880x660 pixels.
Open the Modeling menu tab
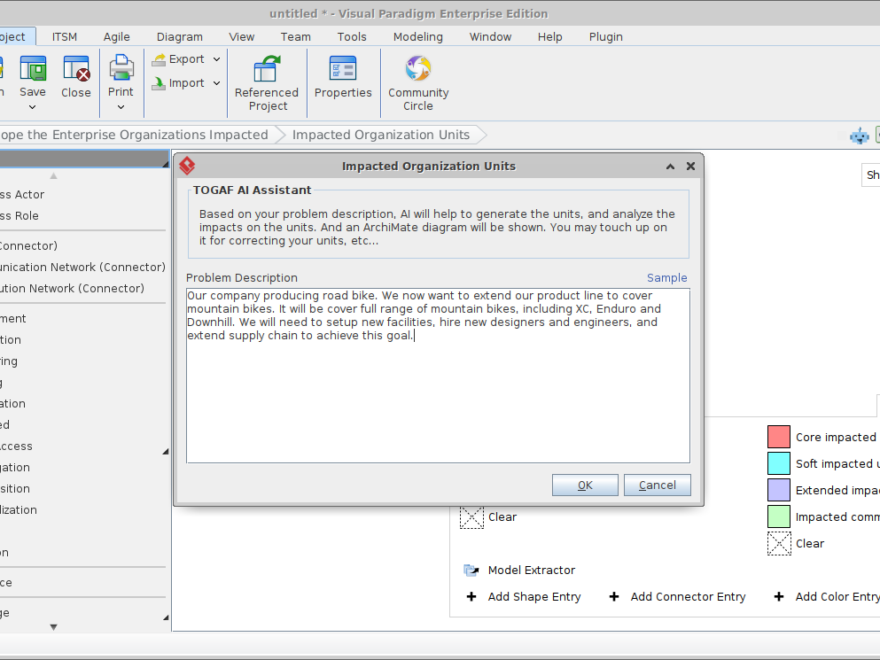[x=417, y=37]
